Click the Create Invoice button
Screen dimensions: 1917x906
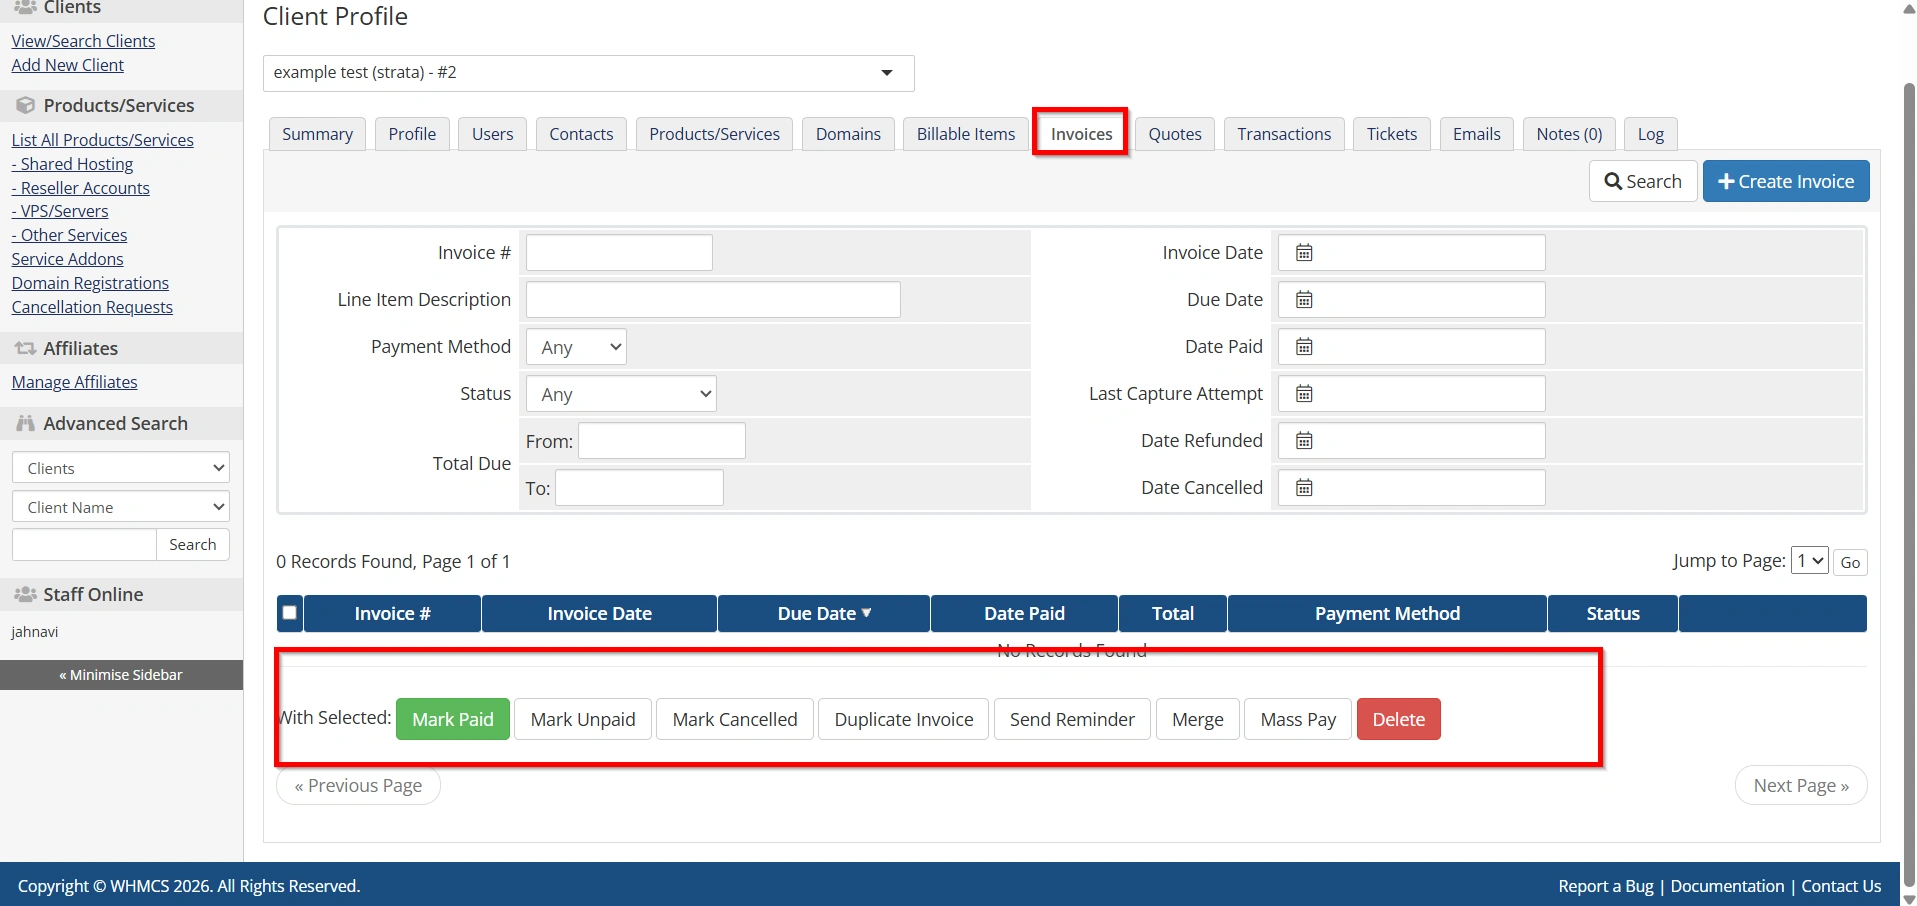(1786, 181)
